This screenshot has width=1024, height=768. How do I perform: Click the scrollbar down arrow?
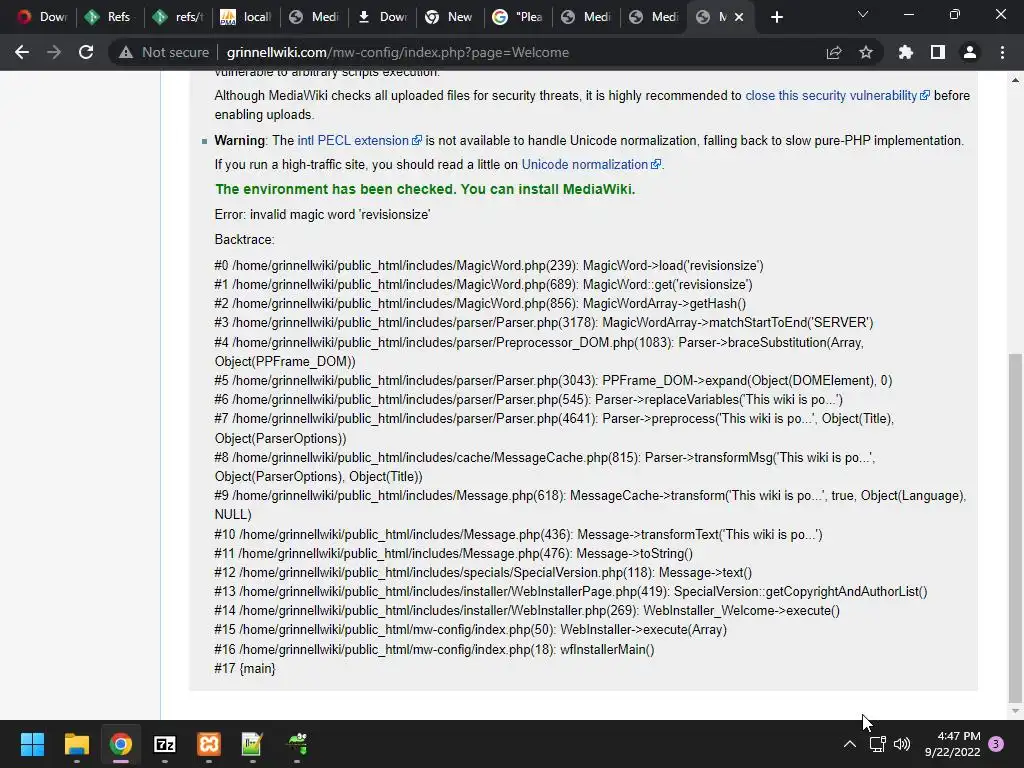1015,711
